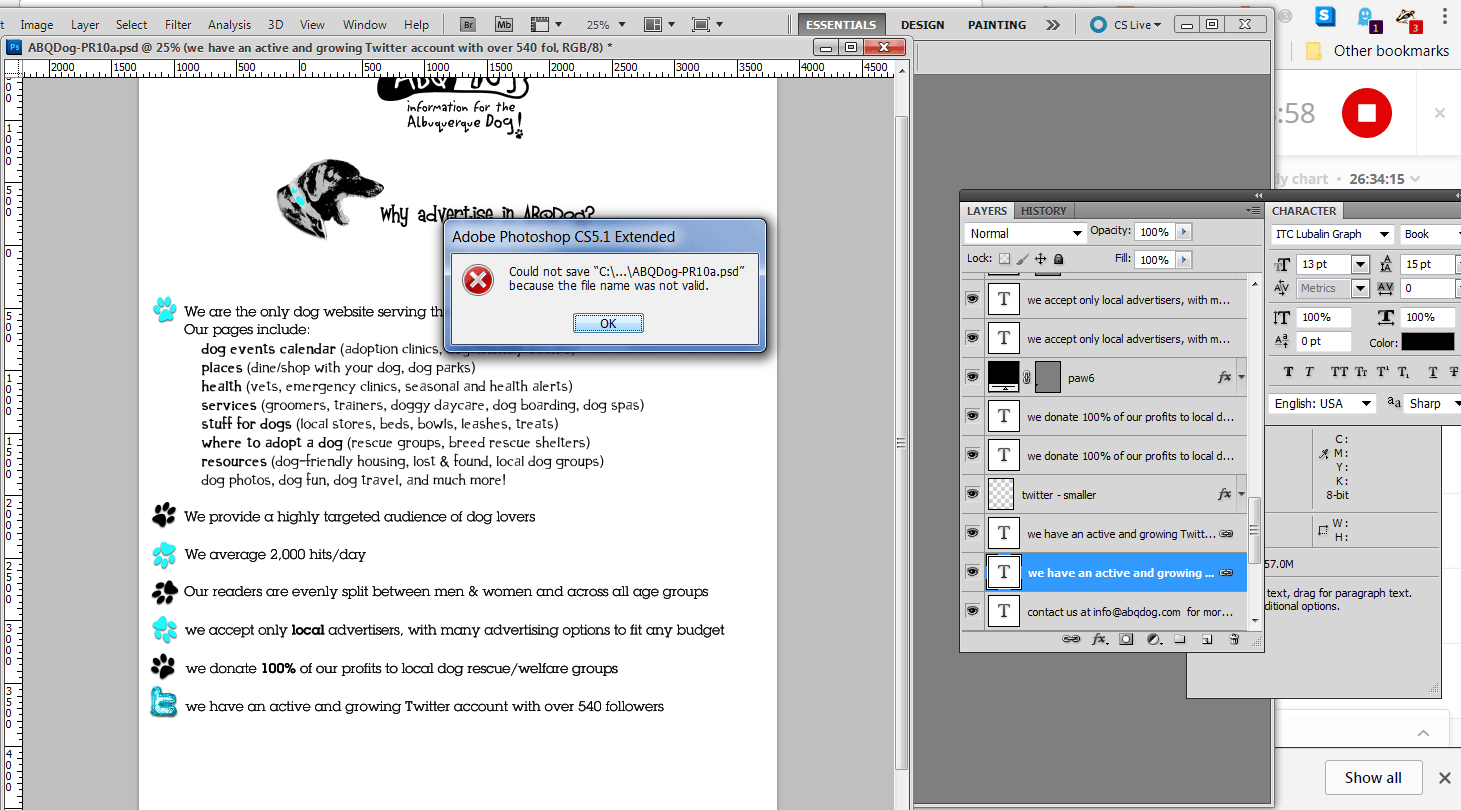
Task: Apply Faux Bold in Character panel
Action: click(1288, 372)
